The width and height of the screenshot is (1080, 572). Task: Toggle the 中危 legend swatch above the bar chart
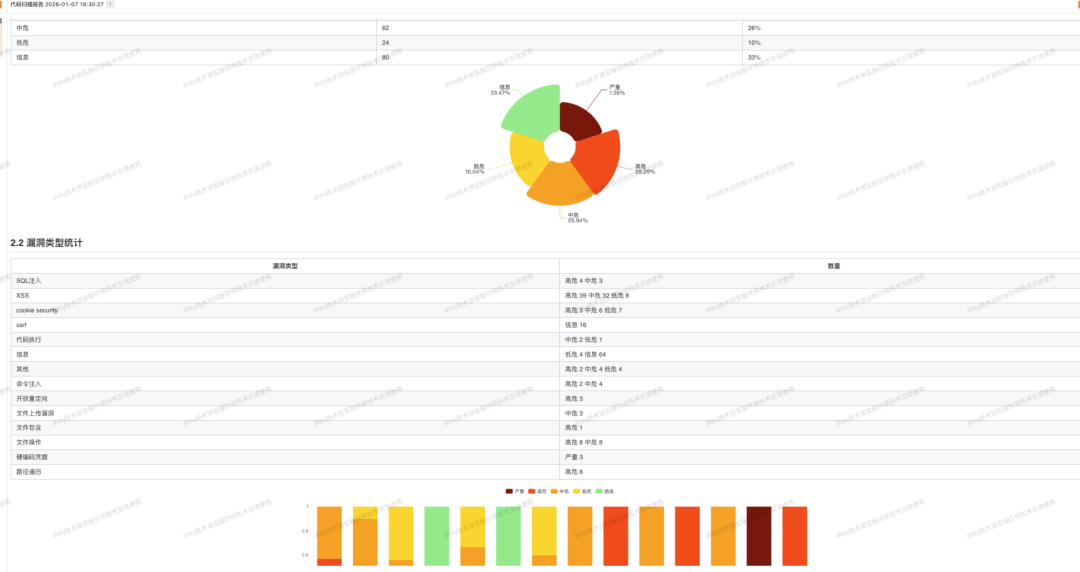(x=554, y=491)
